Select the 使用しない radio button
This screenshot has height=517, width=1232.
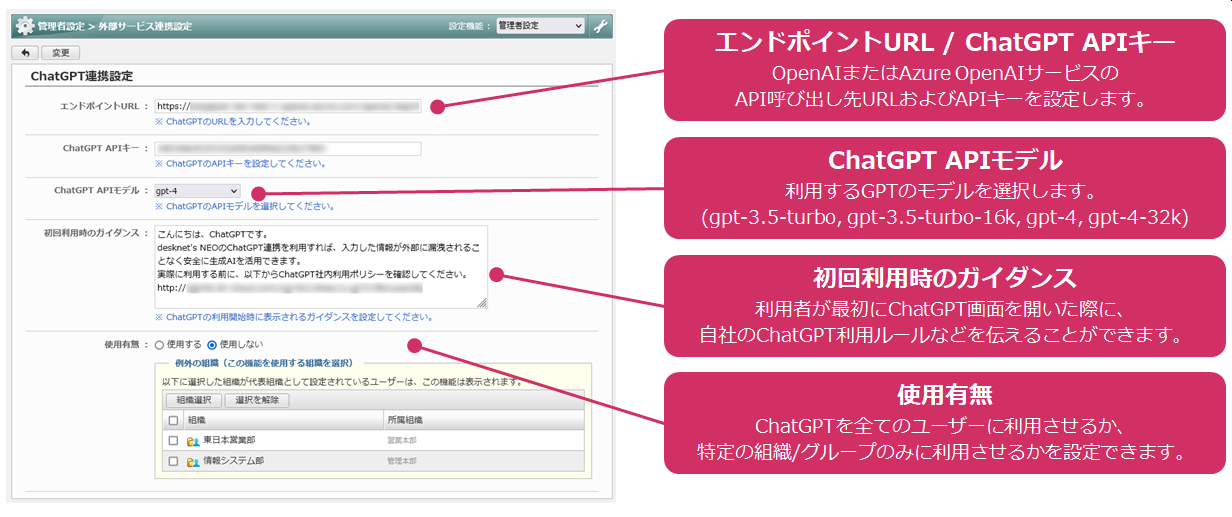click(211, 345)
